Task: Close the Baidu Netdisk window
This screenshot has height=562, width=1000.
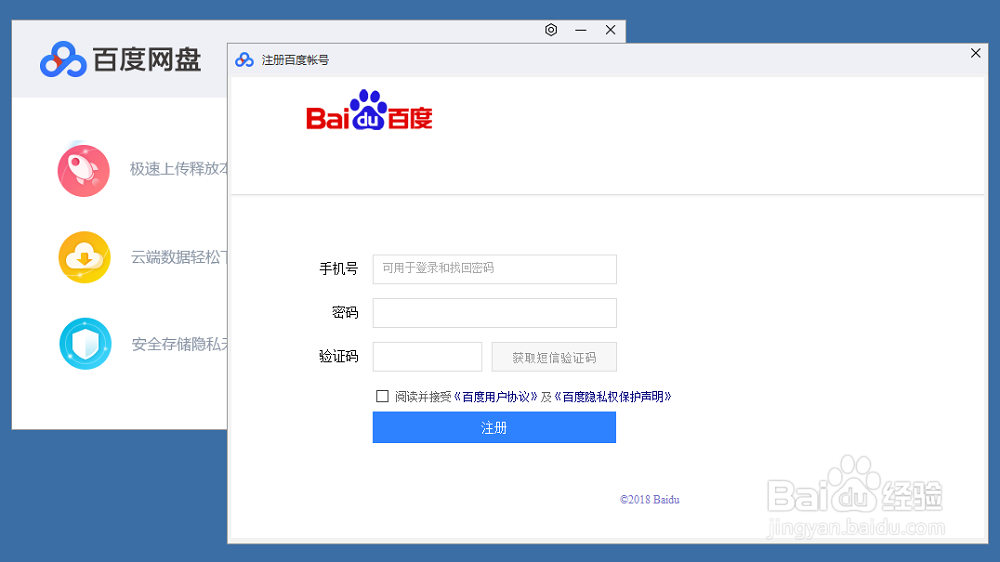Action: coord(610,30)
